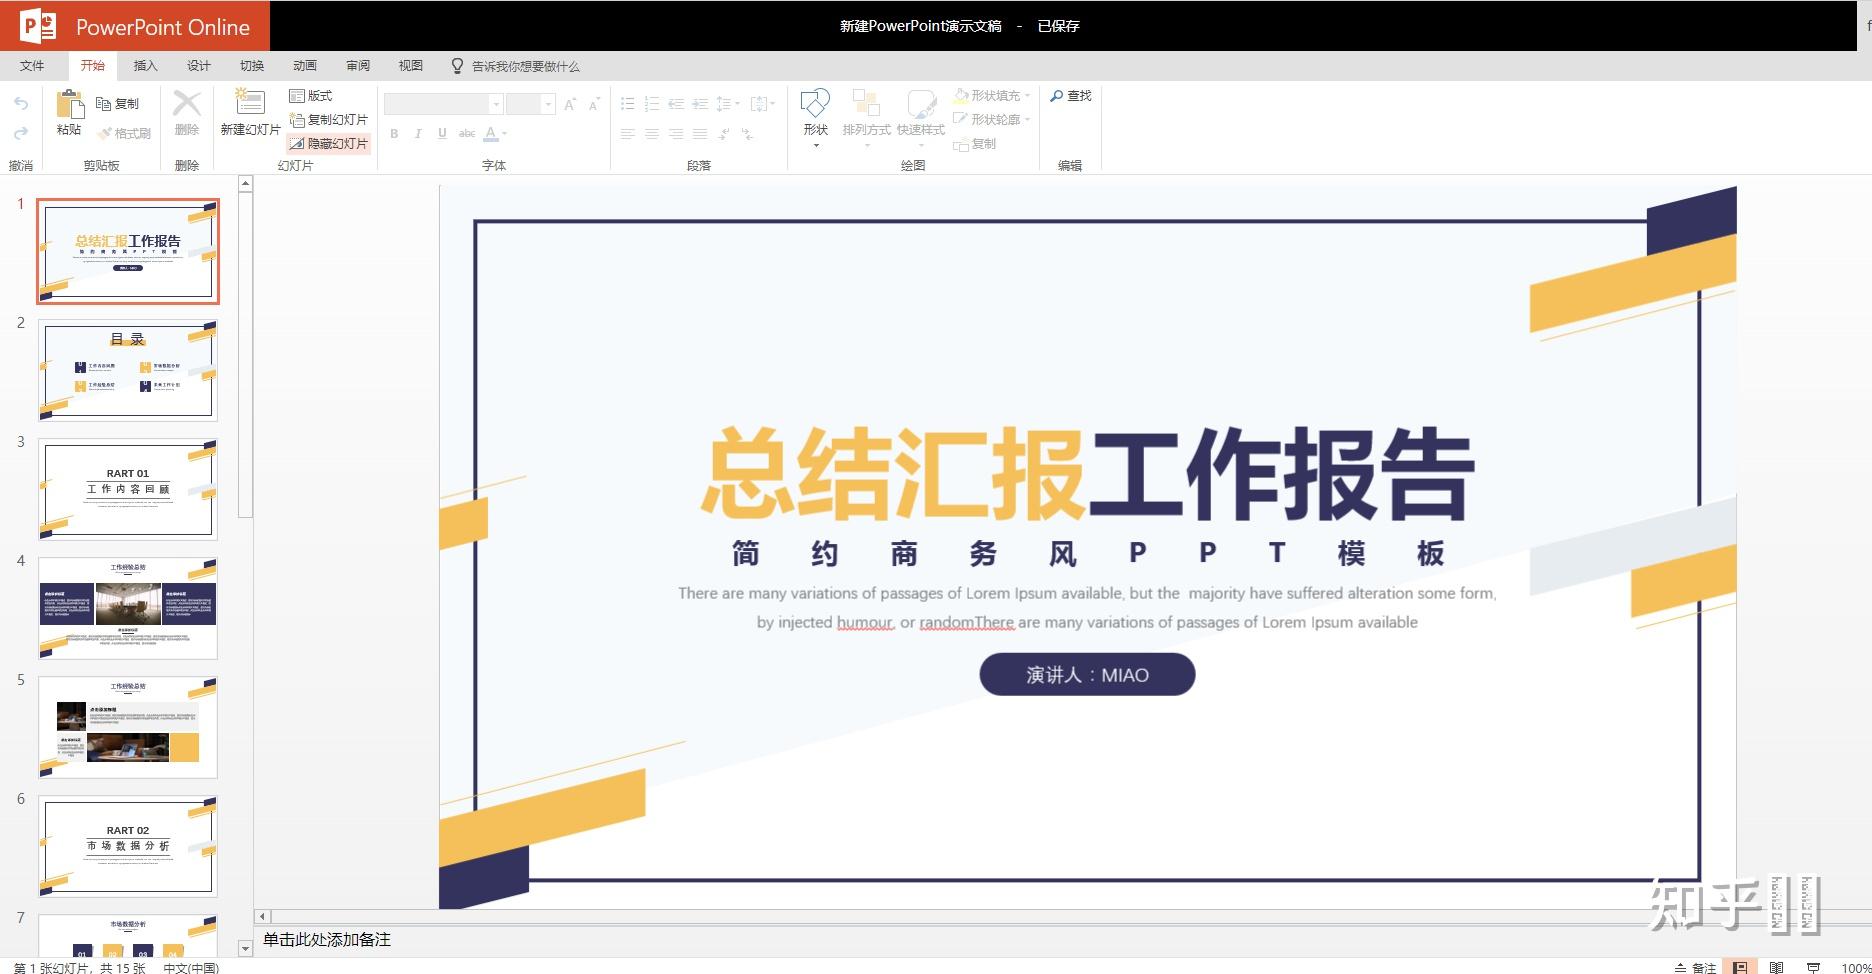Screen dimensions: 1872x974
Task: Click the Duplicate Slide (复制幻灯片) icon
Action: click(297, 119)
